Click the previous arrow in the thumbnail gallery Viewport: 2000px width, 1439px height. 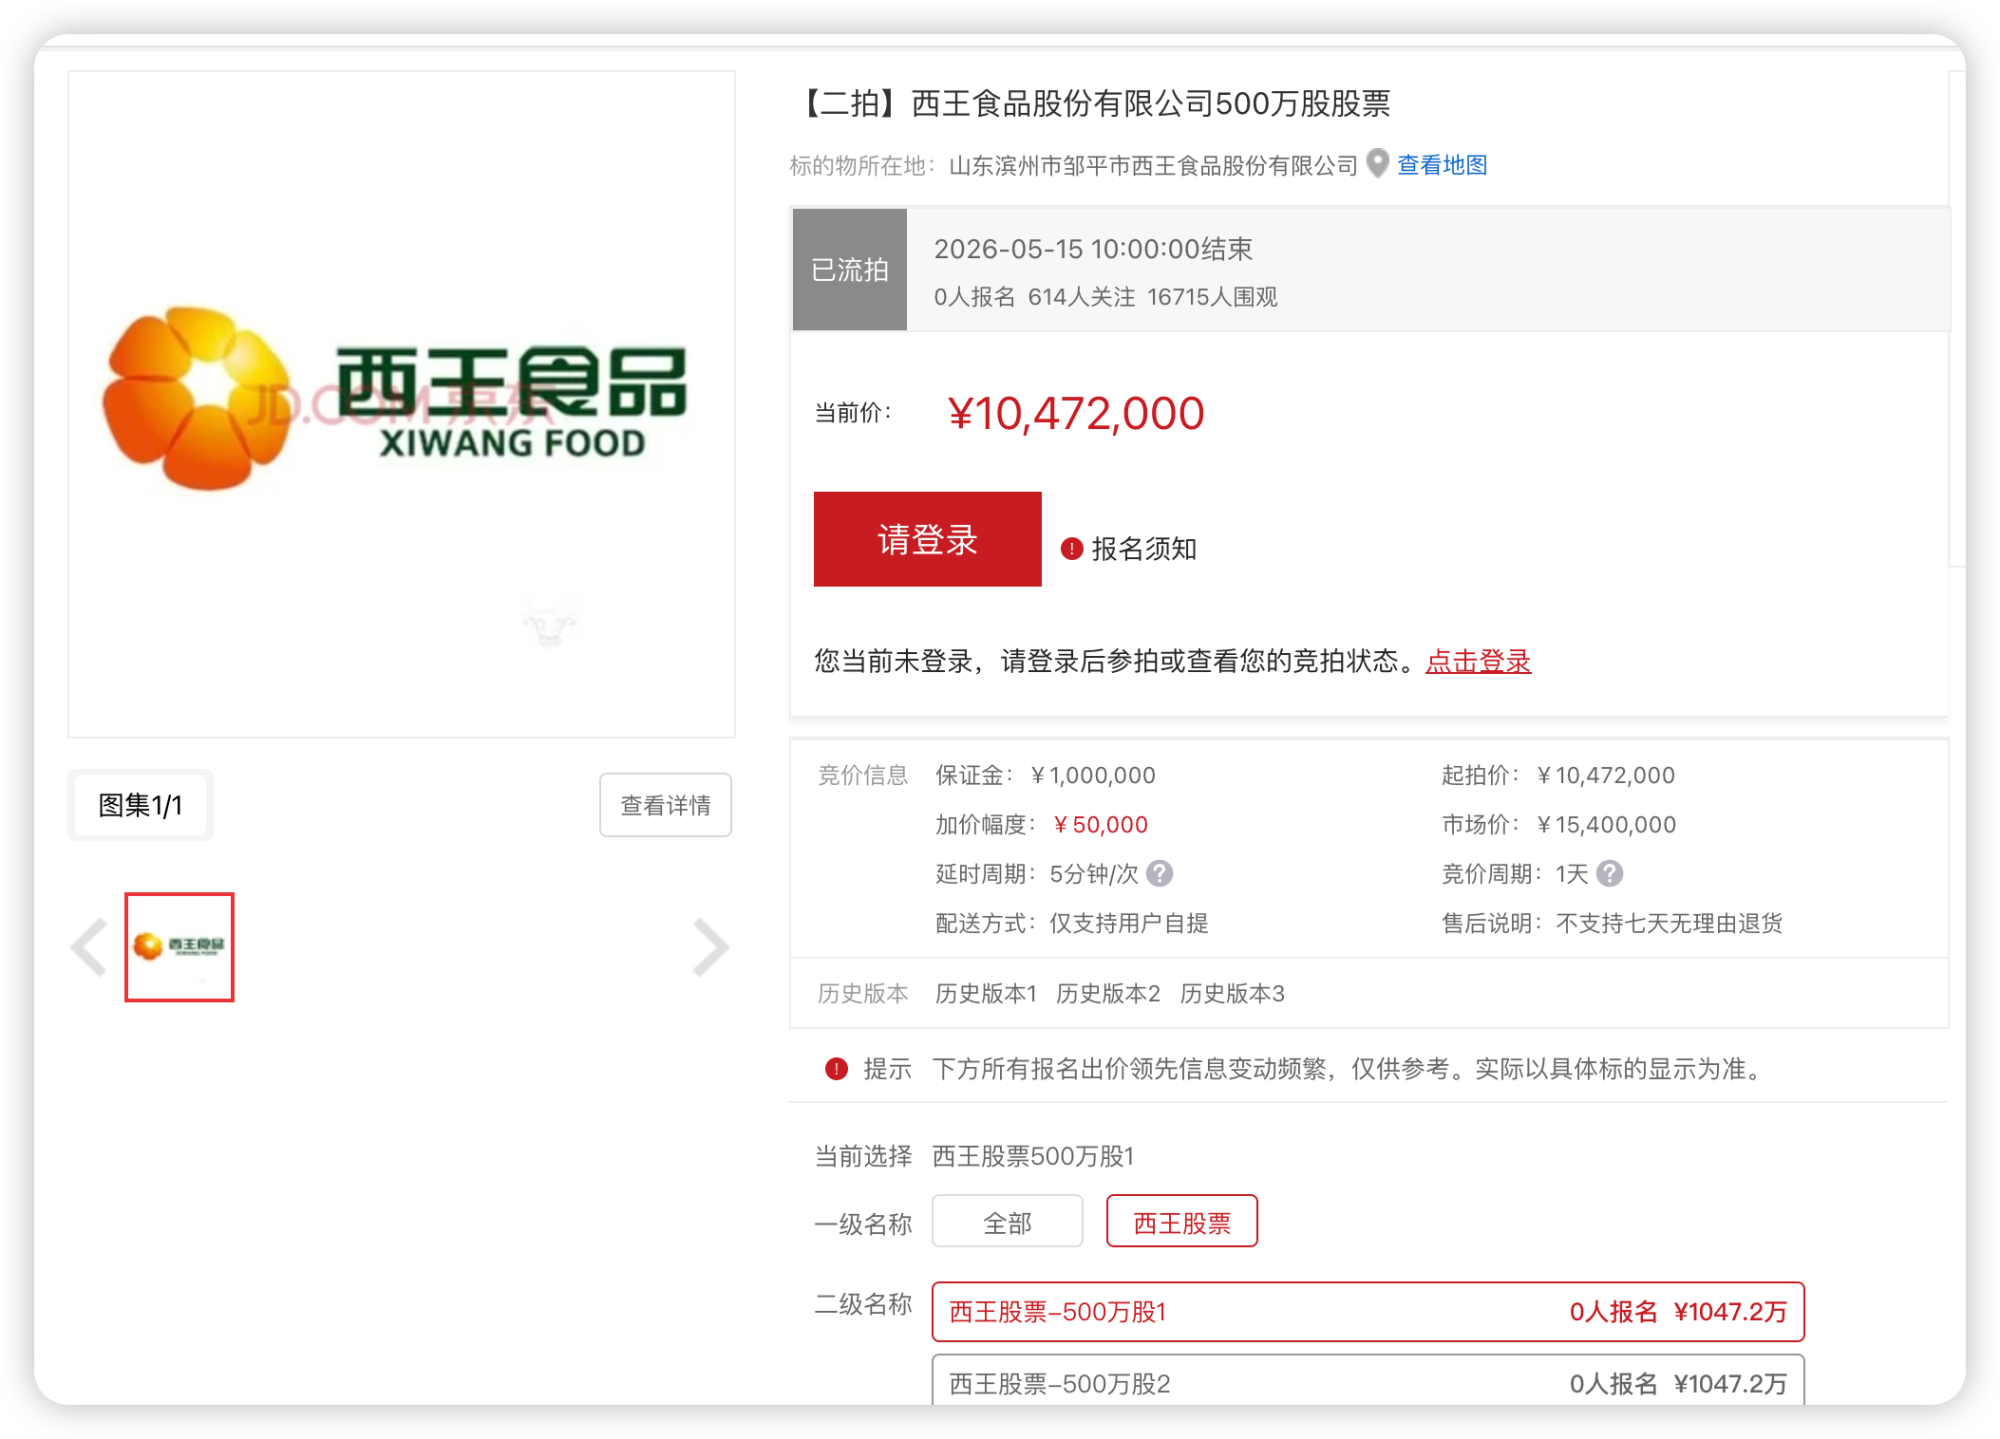(90, 947)
